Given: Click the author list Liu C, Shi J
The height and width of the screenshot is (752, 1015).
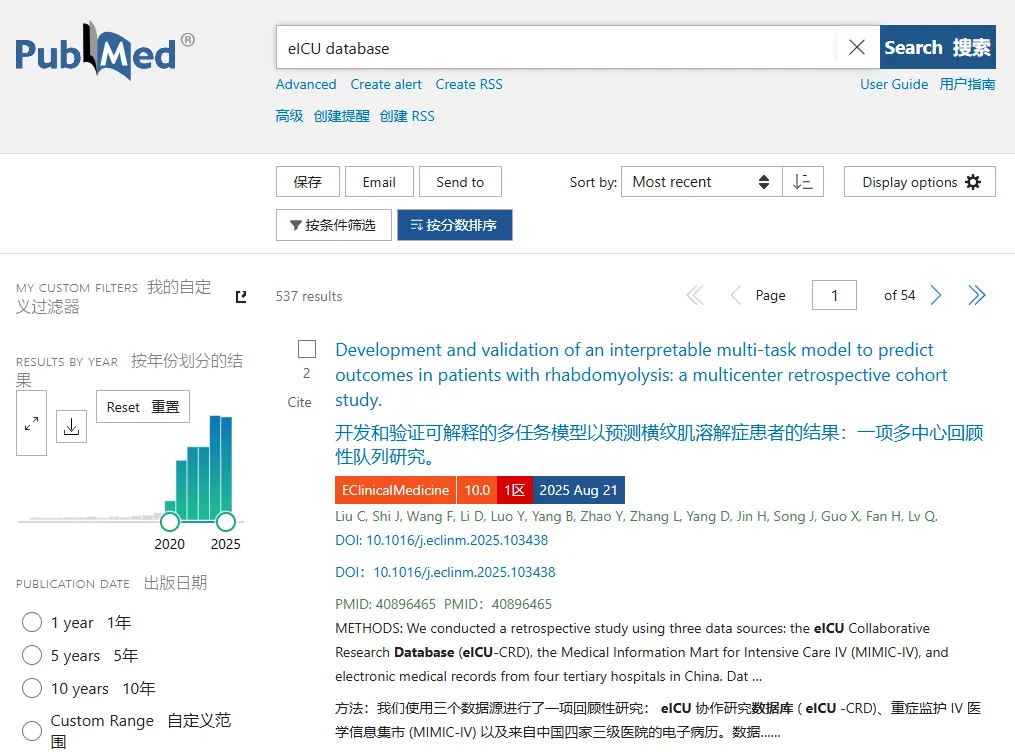Looking at the screenshot, I should point(636,516).
